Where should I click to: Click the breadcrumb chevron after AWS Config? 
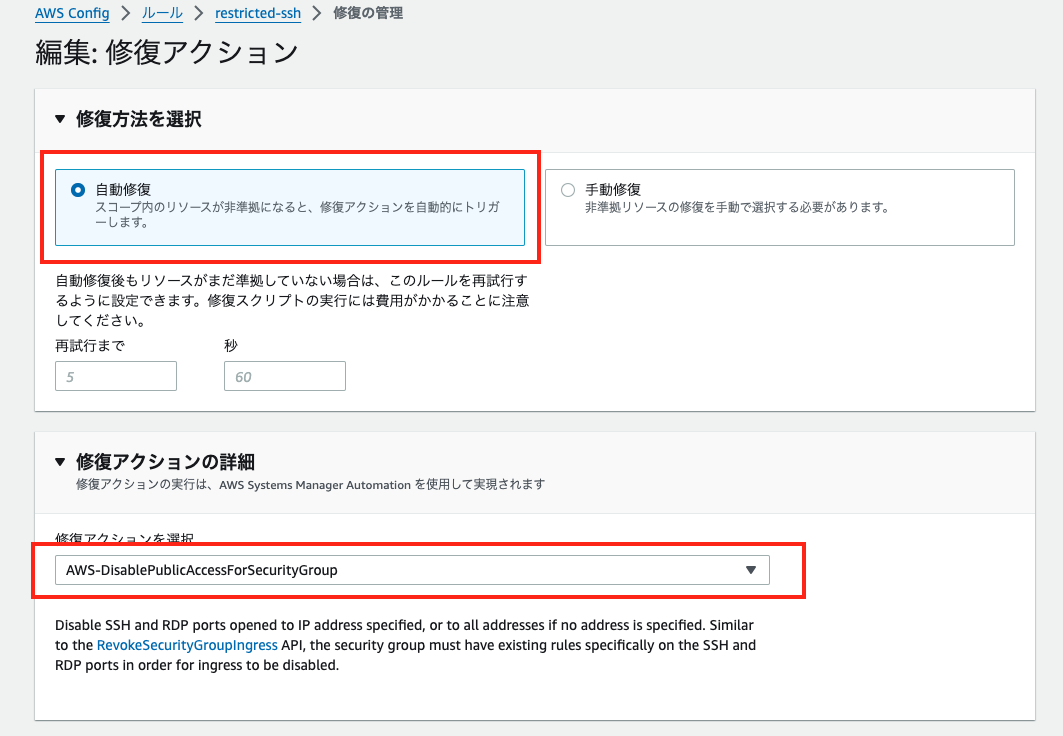(x=125, y=14)
